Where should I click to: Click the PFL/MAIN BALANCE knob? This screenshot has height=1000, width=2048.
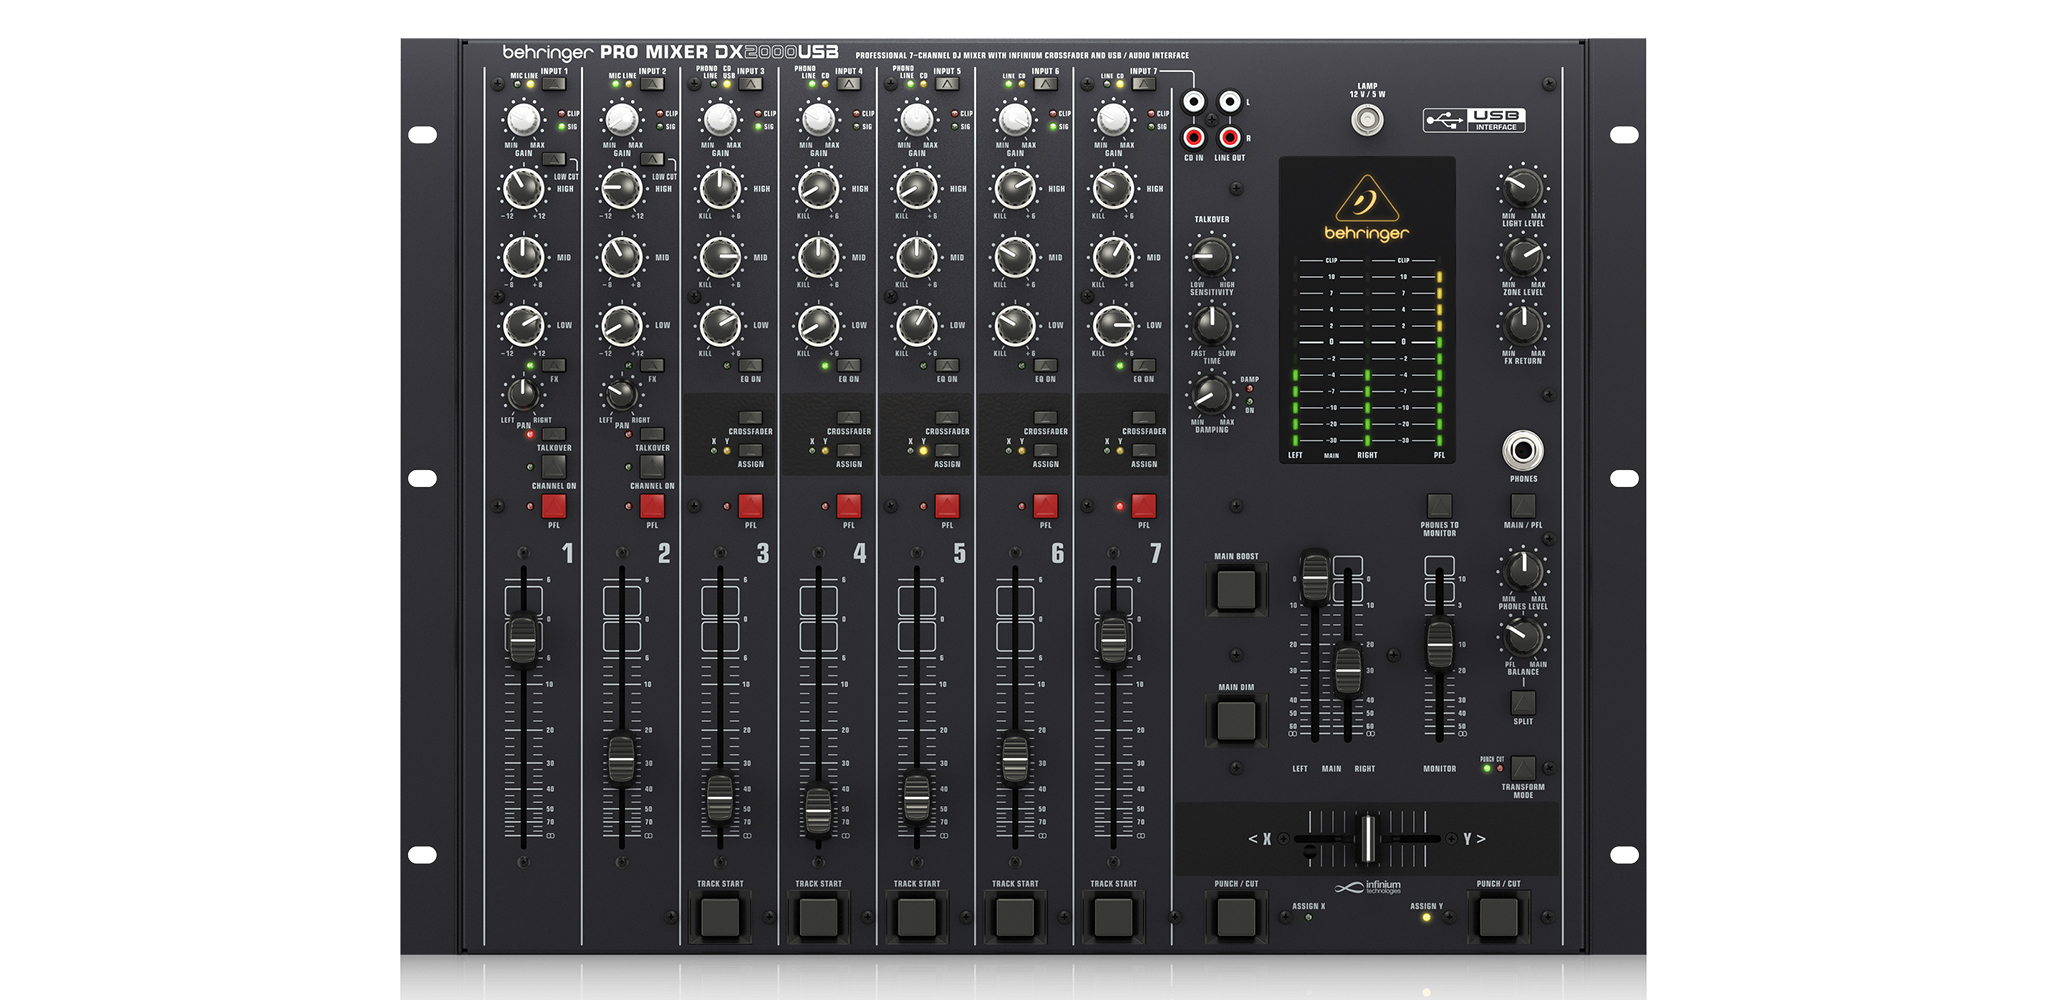pyautogui.click(x=1523, y=637)
